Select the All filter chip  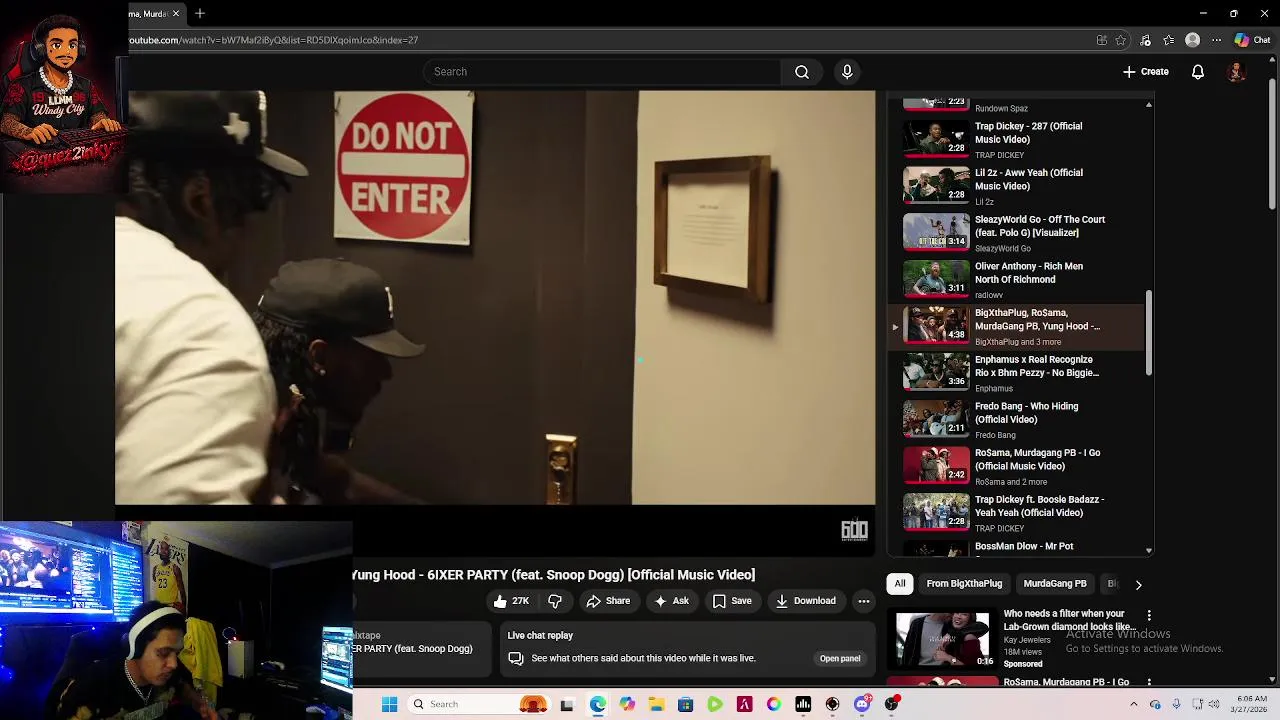tap(900, 584)
